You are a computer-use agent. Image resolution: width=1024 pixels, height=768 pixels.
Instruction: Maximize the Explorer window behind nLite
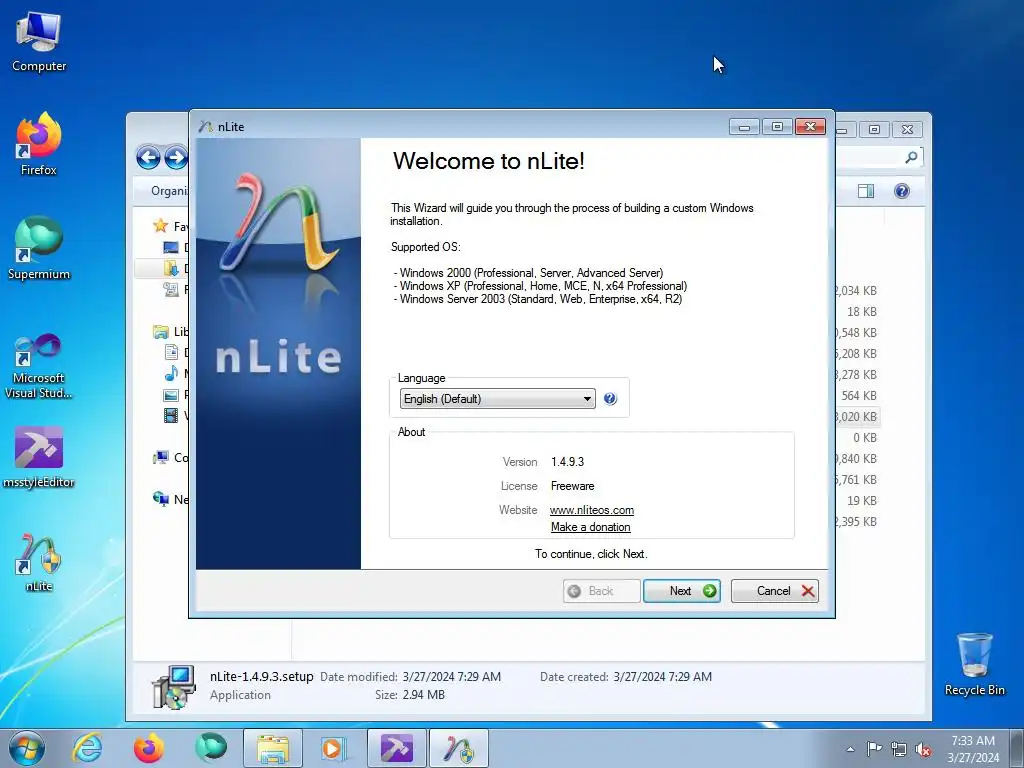pos(874,129)
